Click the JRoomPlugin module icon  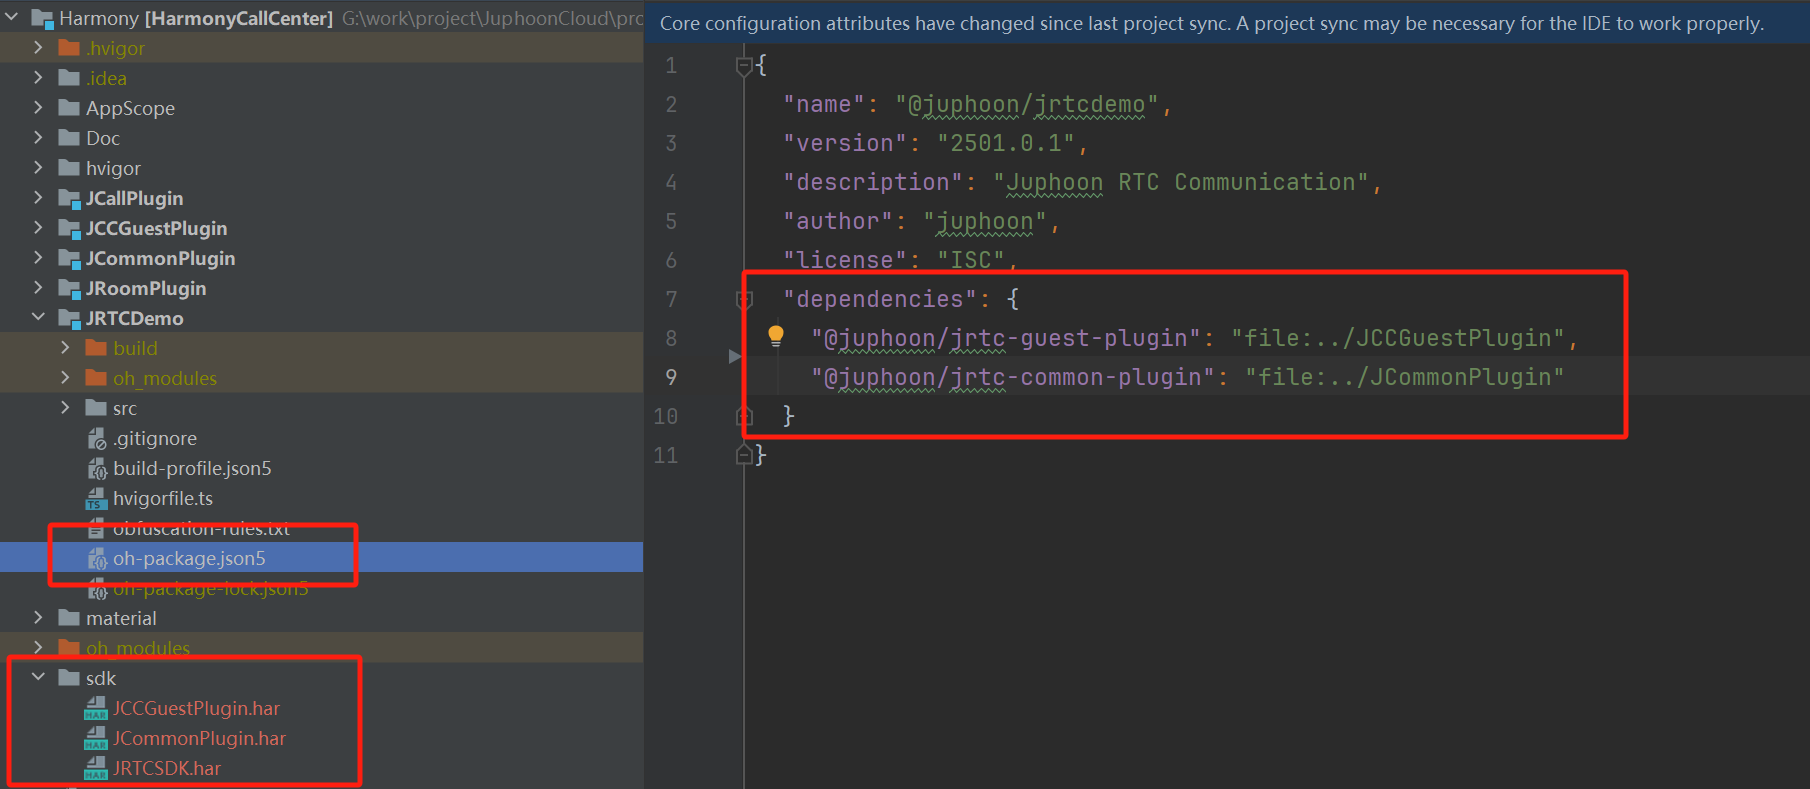click(69, 288)
